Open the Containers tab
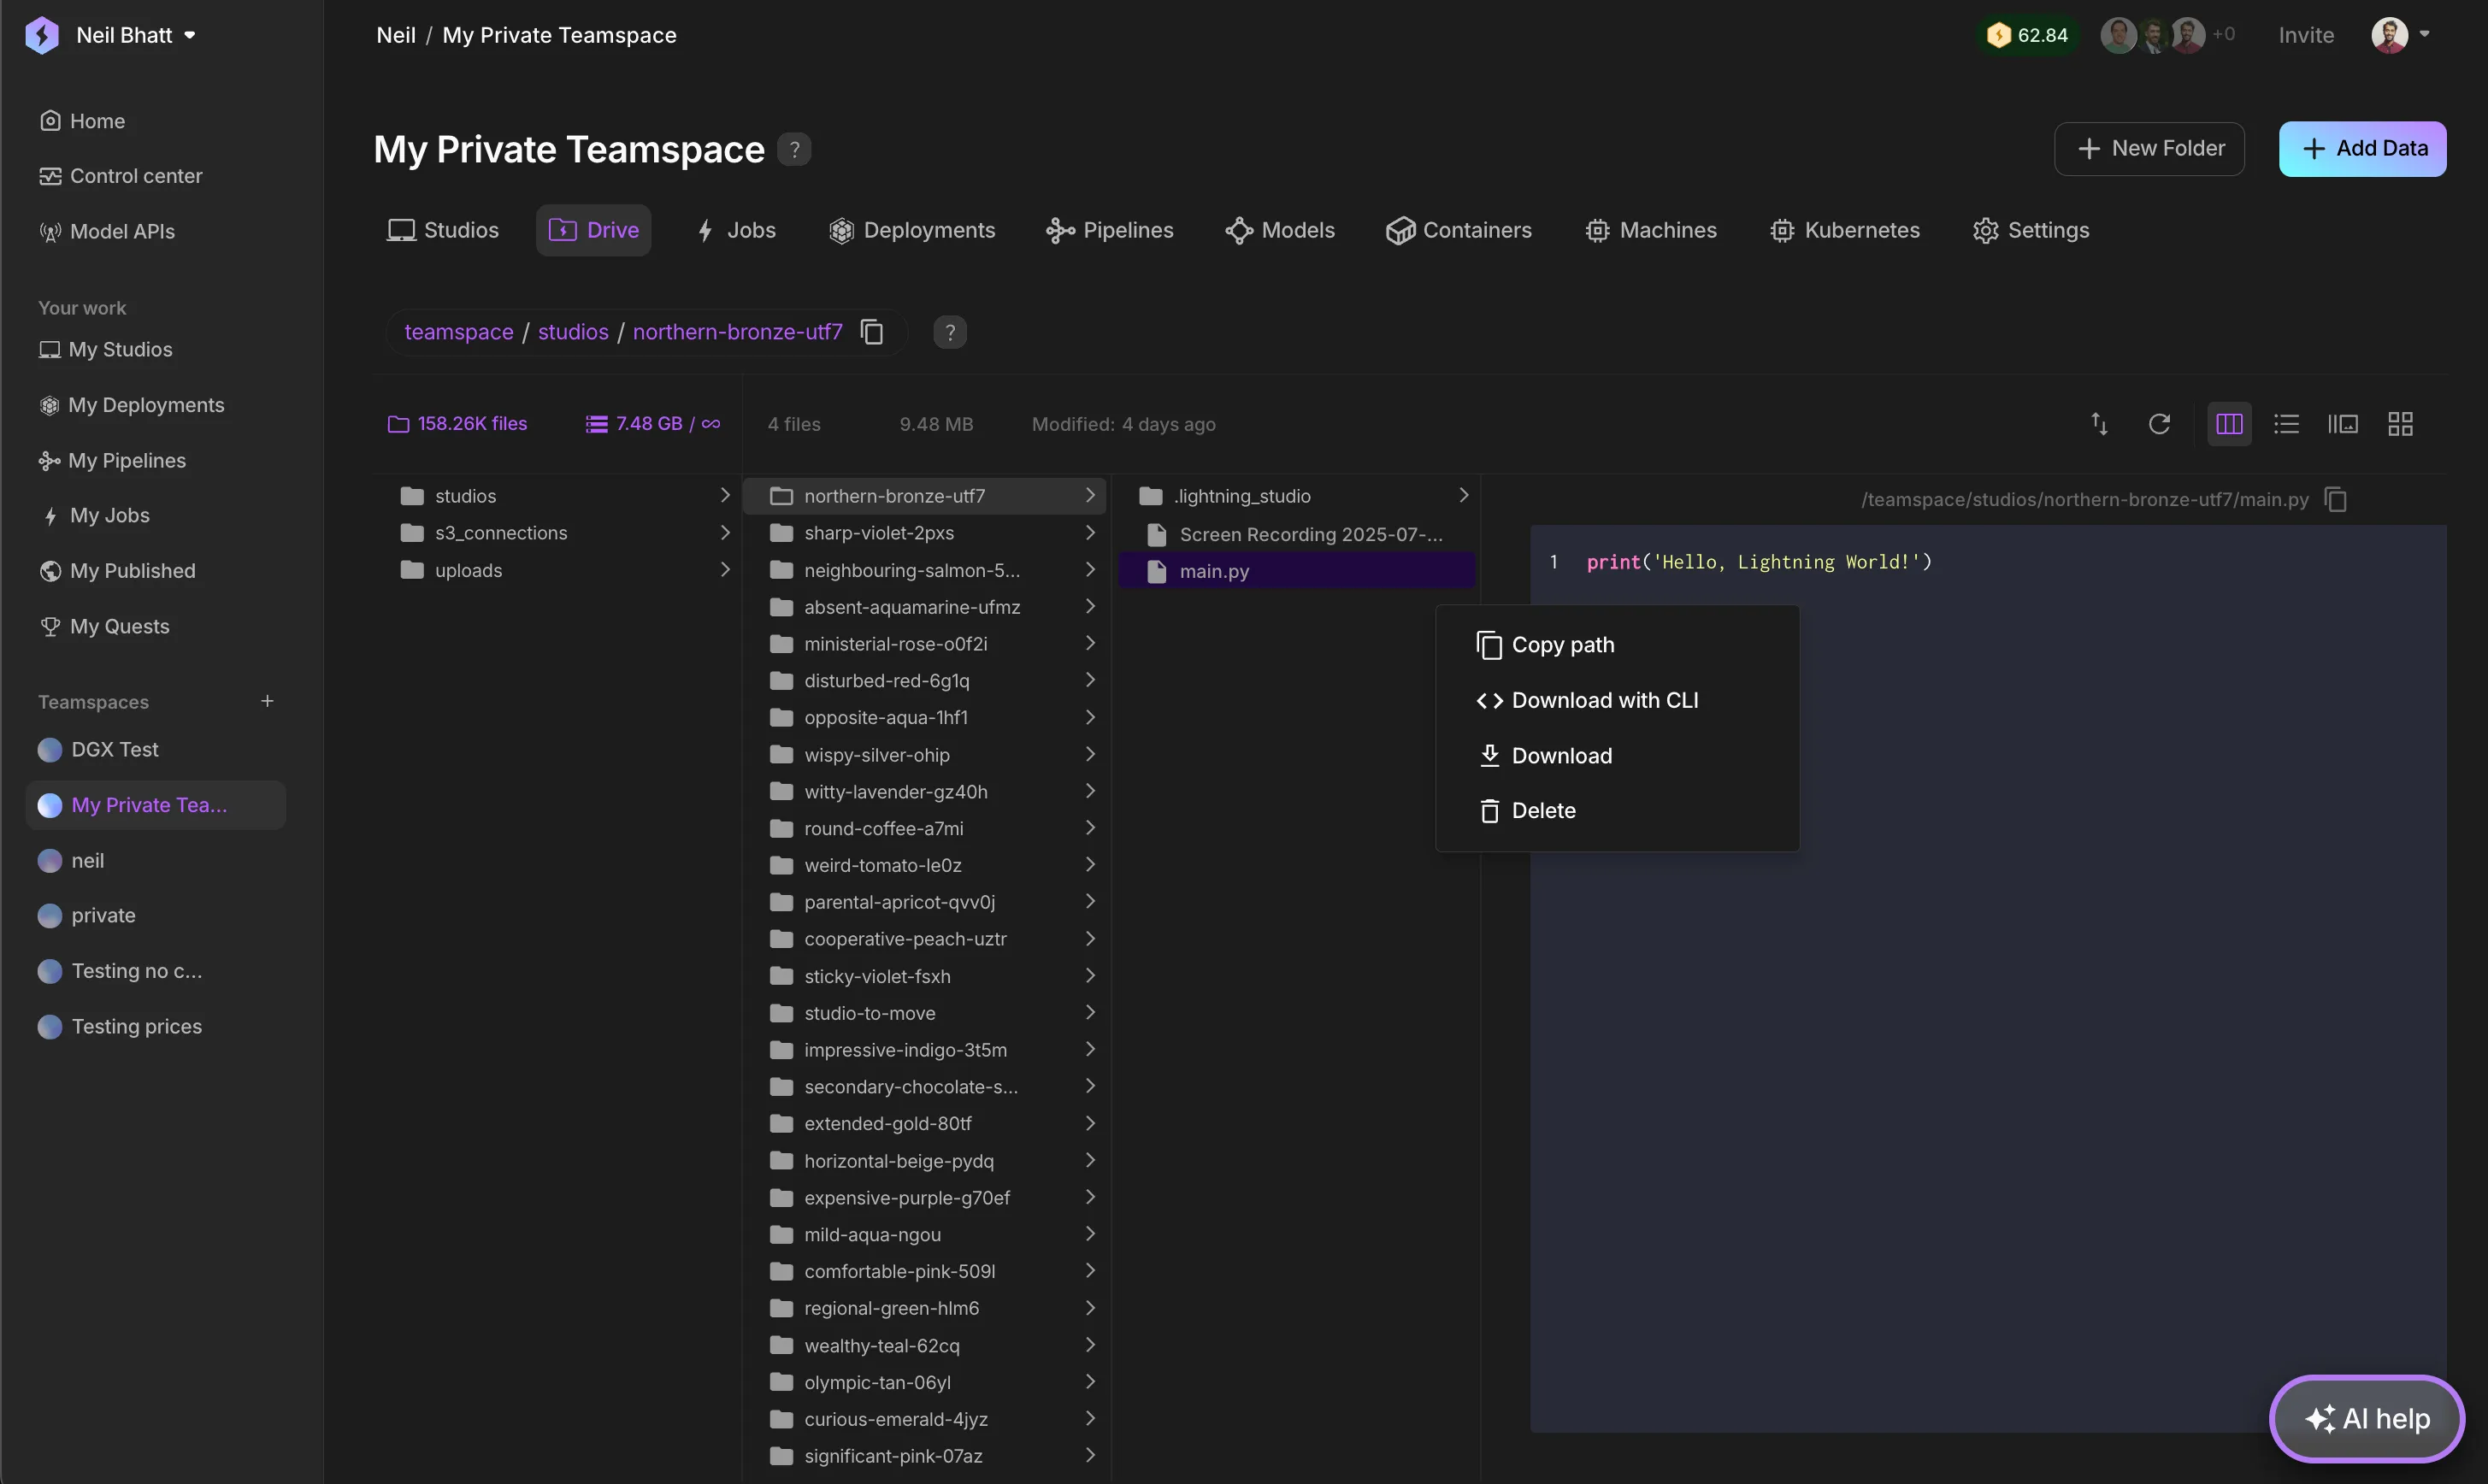Viewport: 2488px width, 1484px height. tap(1458, 231)
